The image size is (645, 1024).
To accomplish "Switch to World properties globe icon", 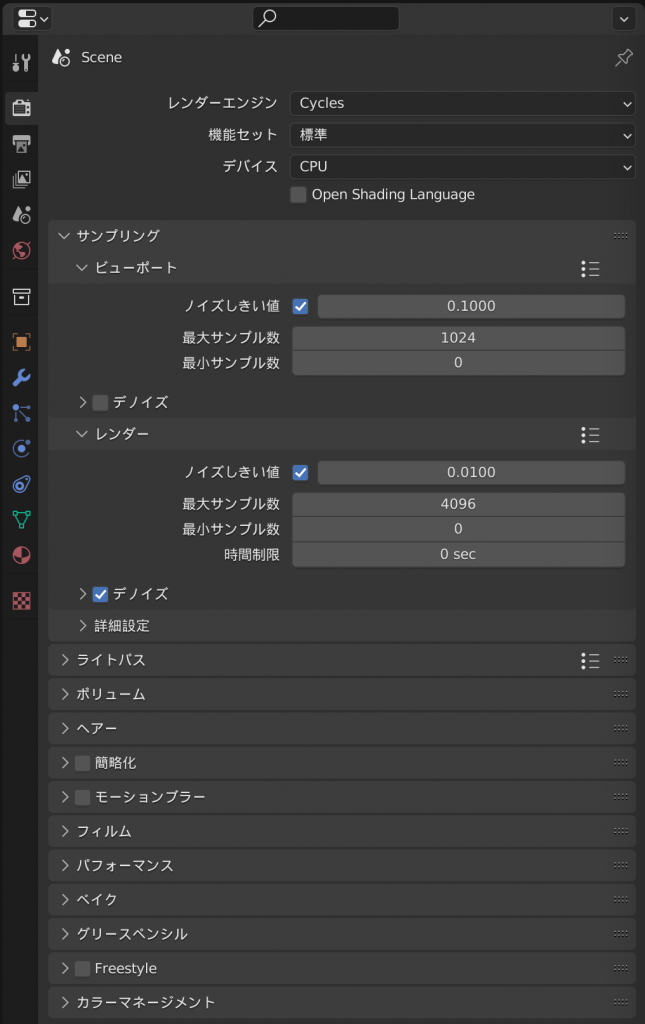I will 22,250.
